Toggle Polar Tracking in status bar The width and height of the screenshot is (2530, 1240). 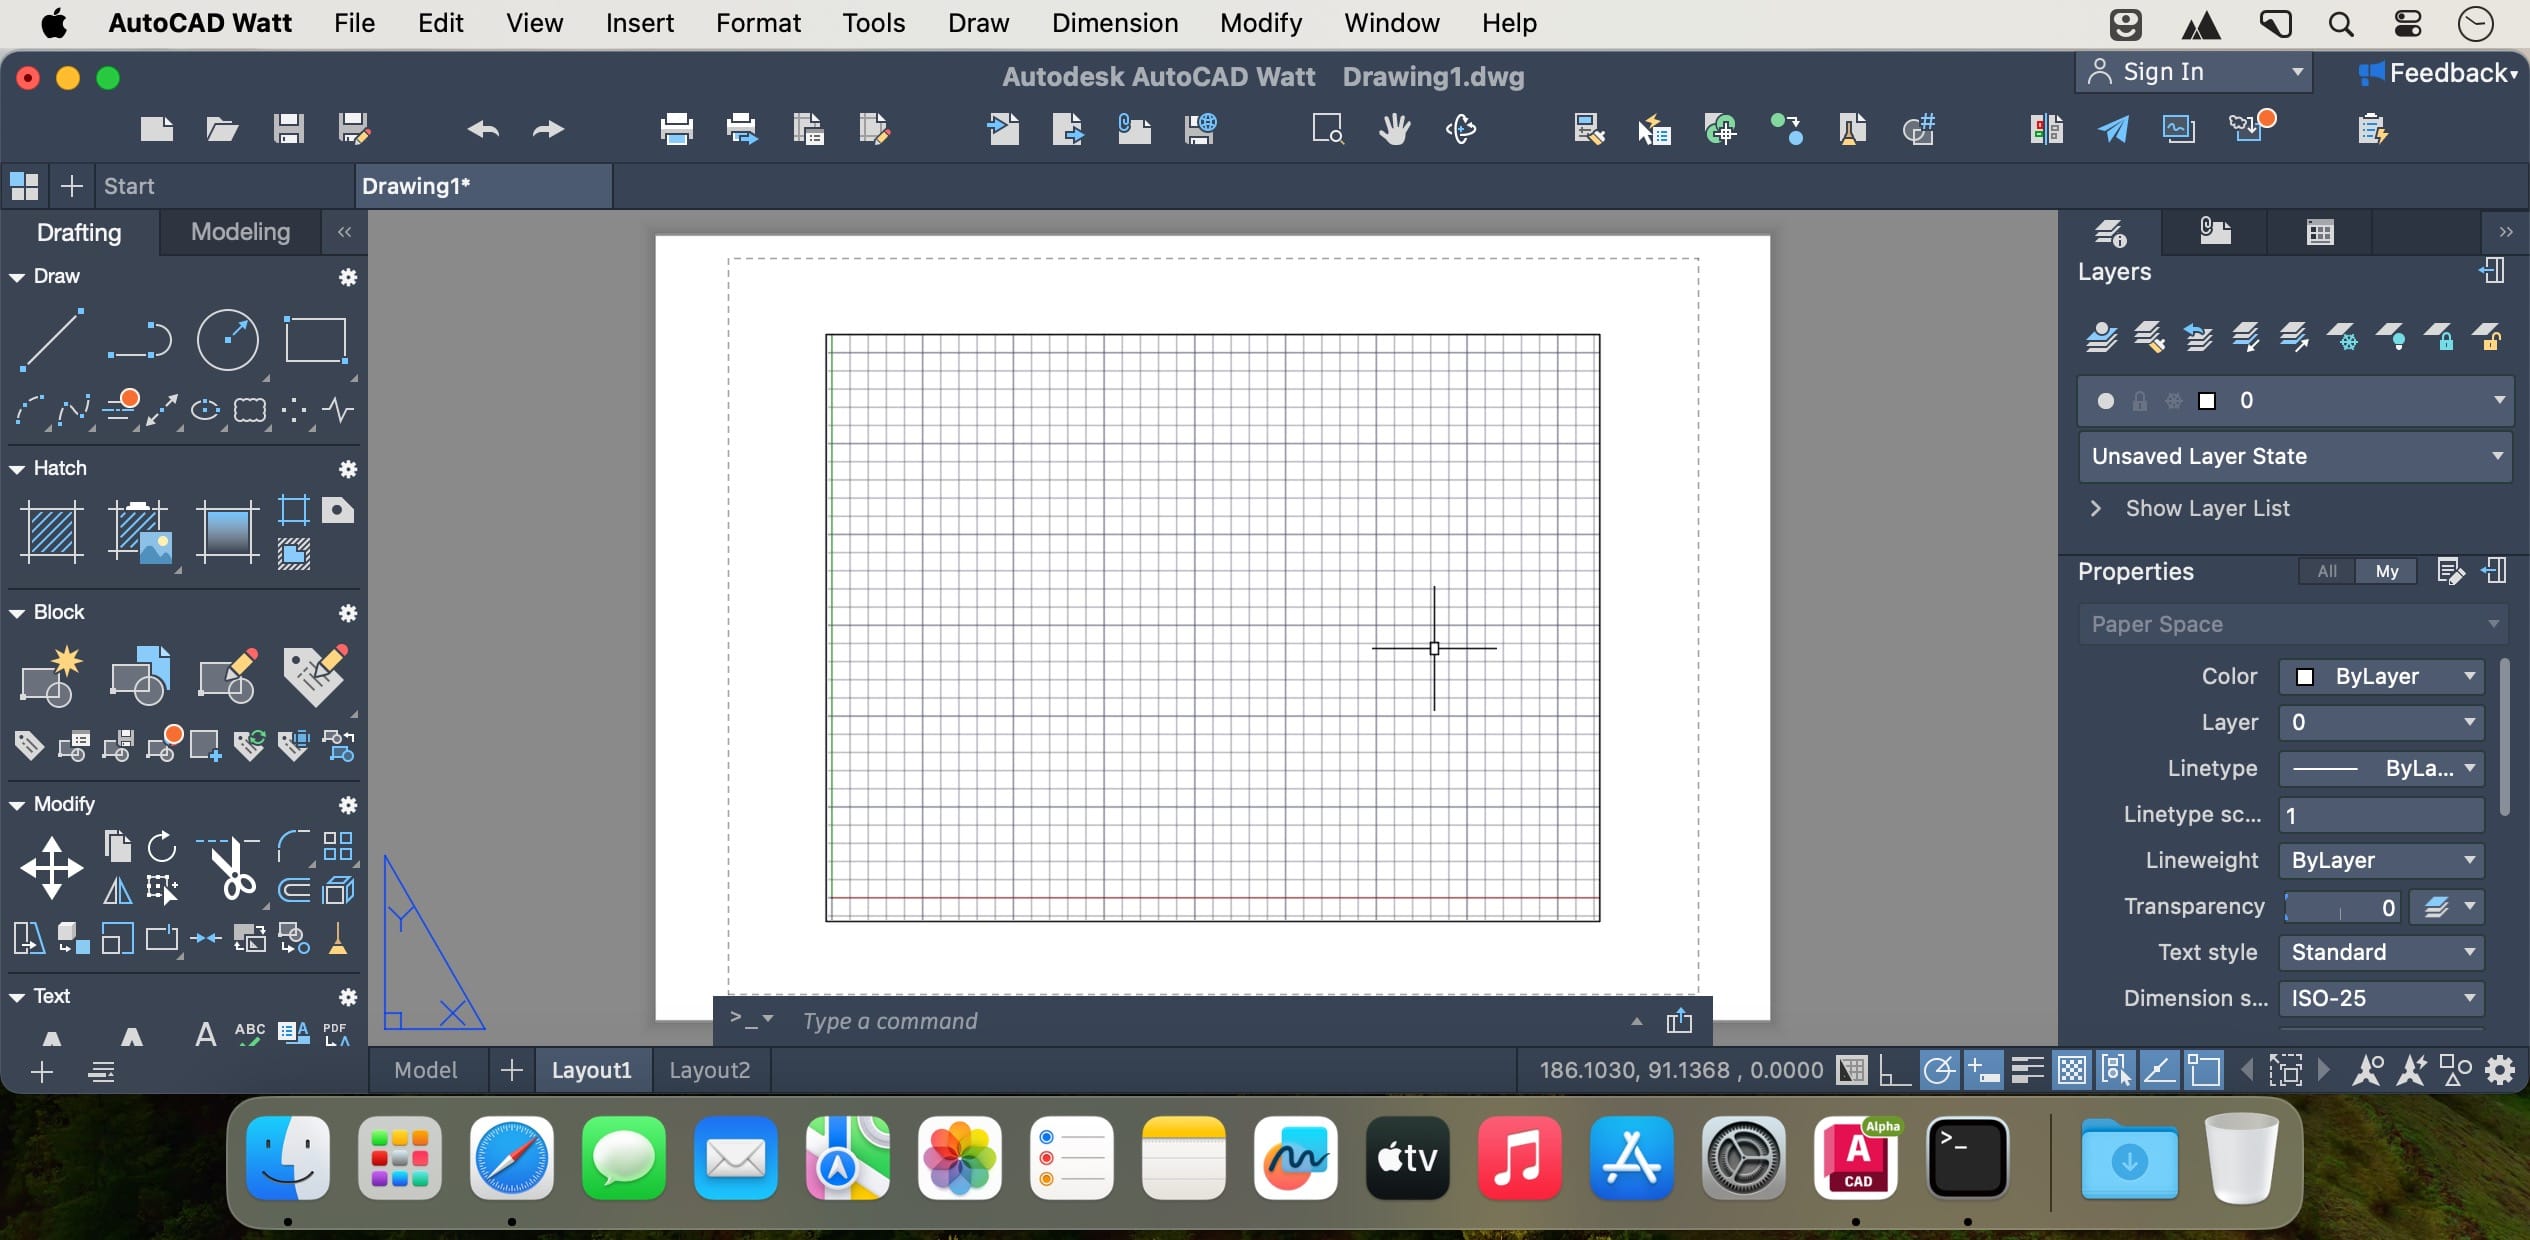coord(1939,1070)
